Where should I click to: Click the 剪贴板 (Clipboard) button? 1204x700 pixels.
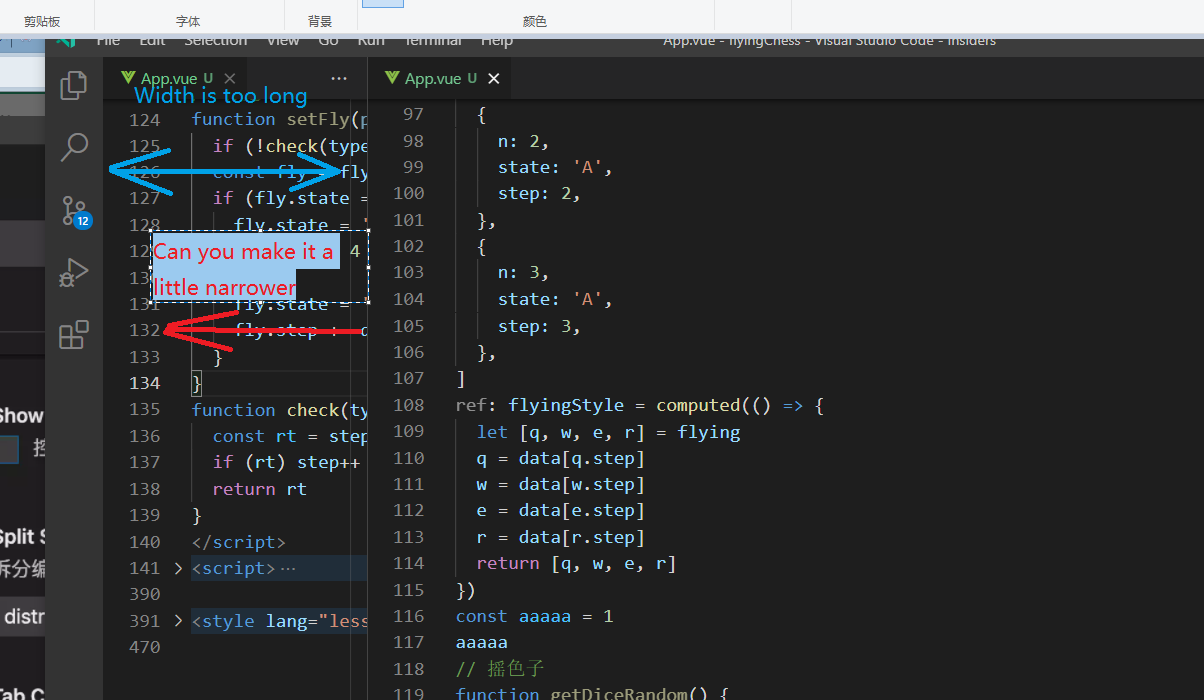[x=42, y=19]
